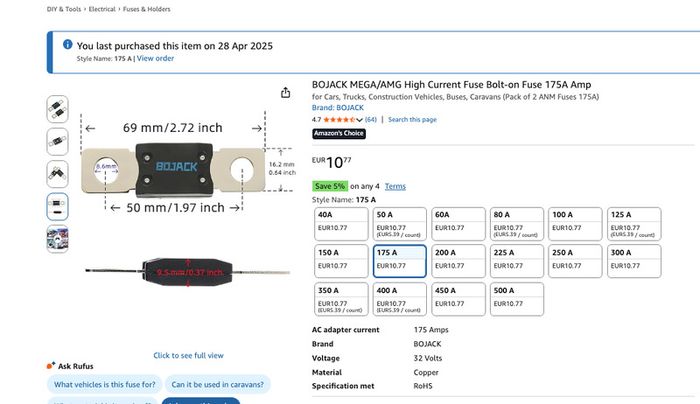
Task: Click the EUR 10.77 price
Action: pos(332,162)
